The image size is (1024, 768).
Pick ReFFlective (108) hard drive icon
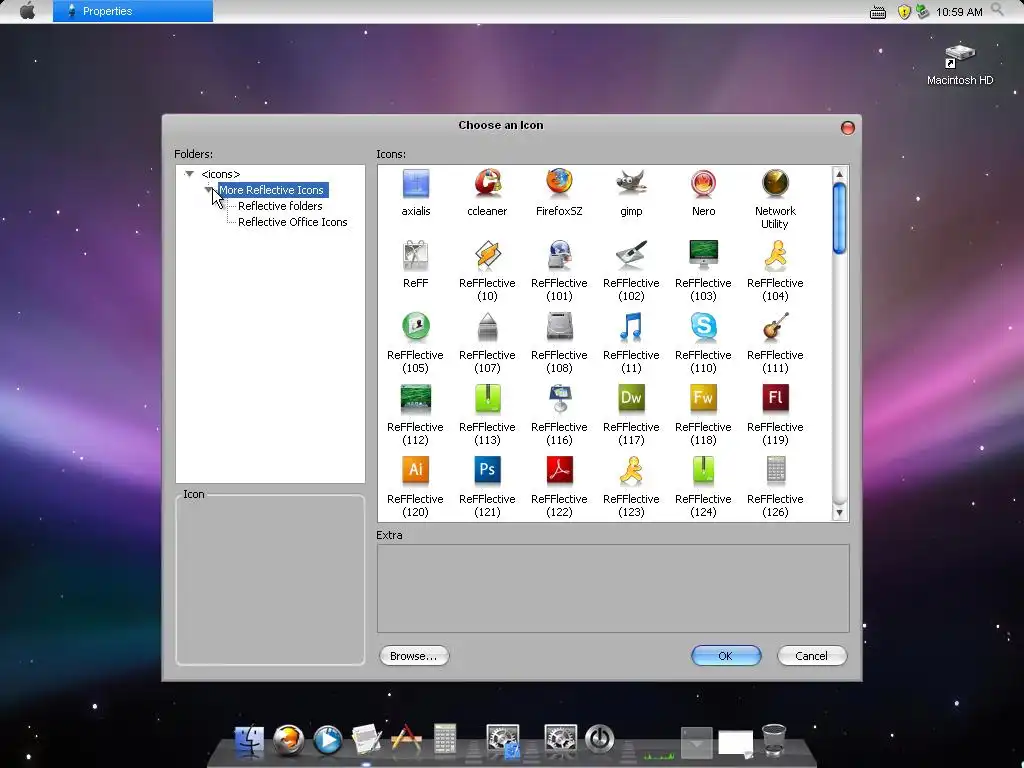tap(559, 327)
